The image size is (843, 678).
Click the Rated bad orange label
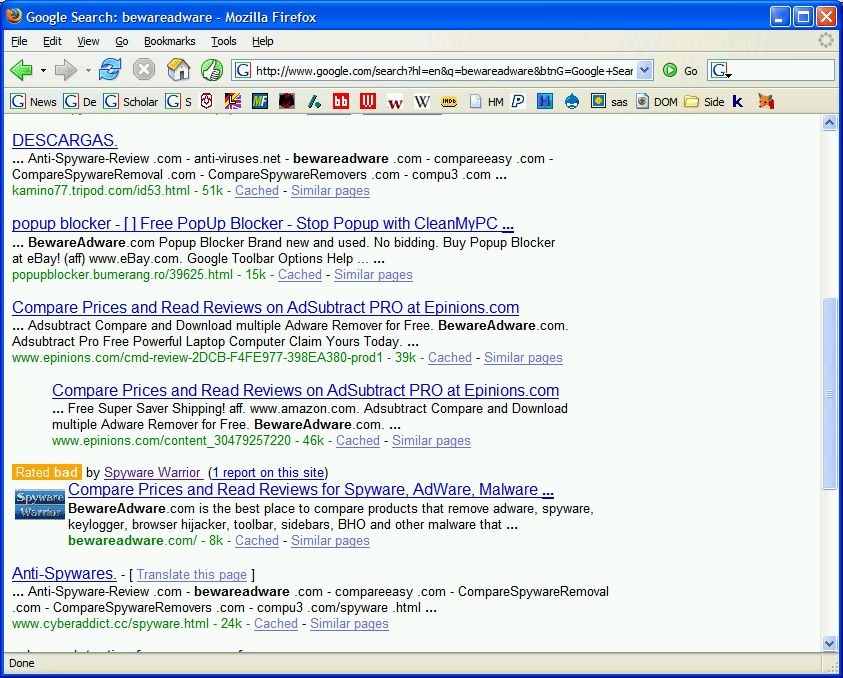click(47, 472)
